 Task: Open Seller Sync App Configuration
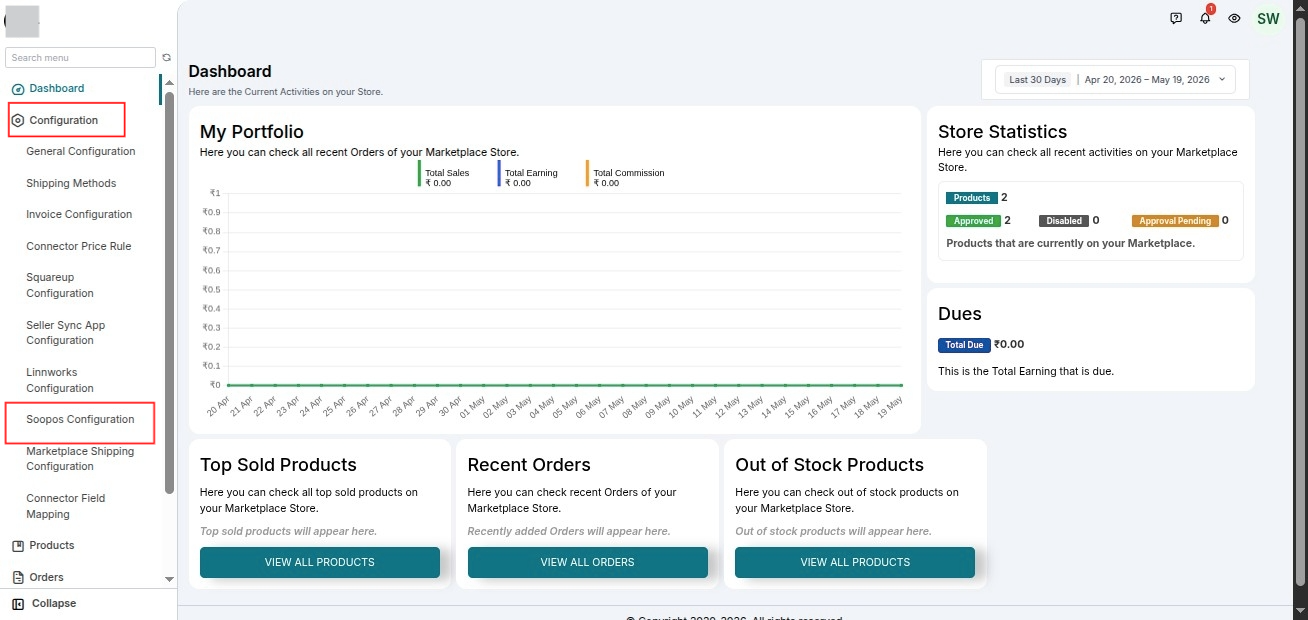click(x=66, y=333)
